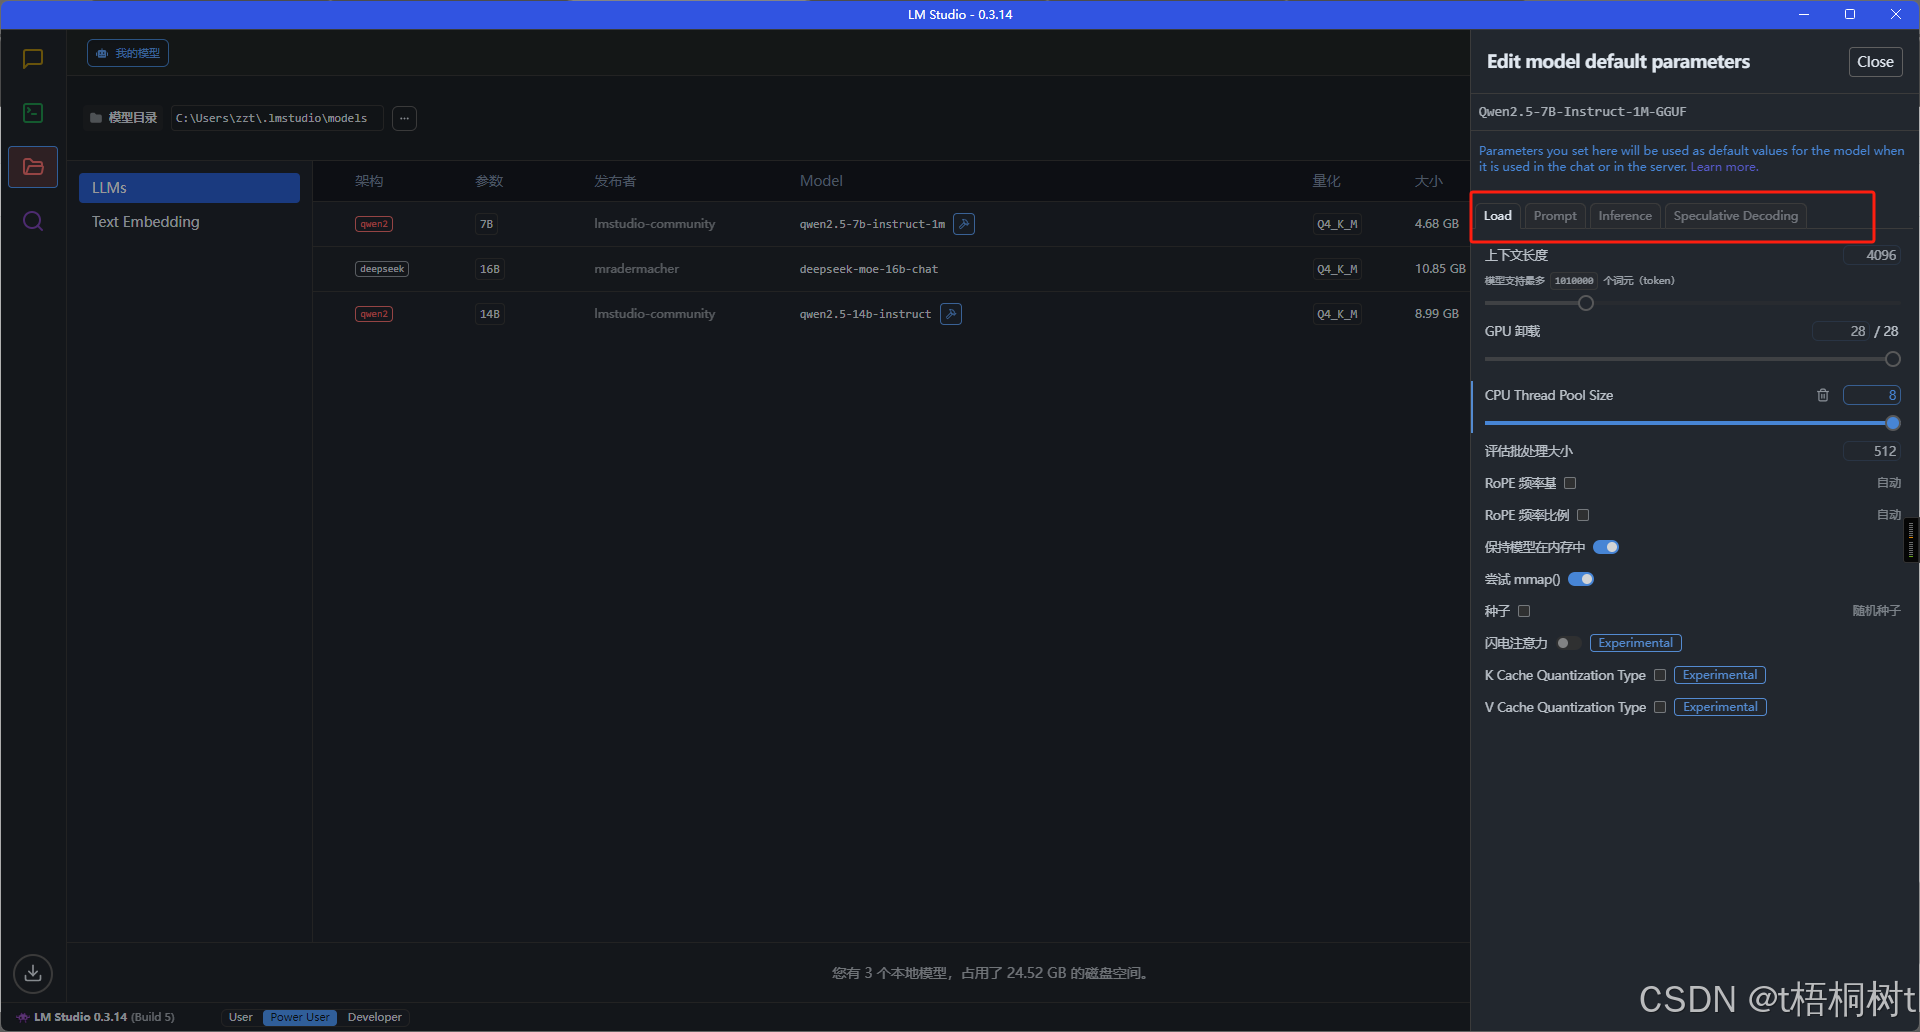The image size is (1920, 1032).
Task: Switch to the Speculative Decoding tab
Action: (x=1735, y=216)
